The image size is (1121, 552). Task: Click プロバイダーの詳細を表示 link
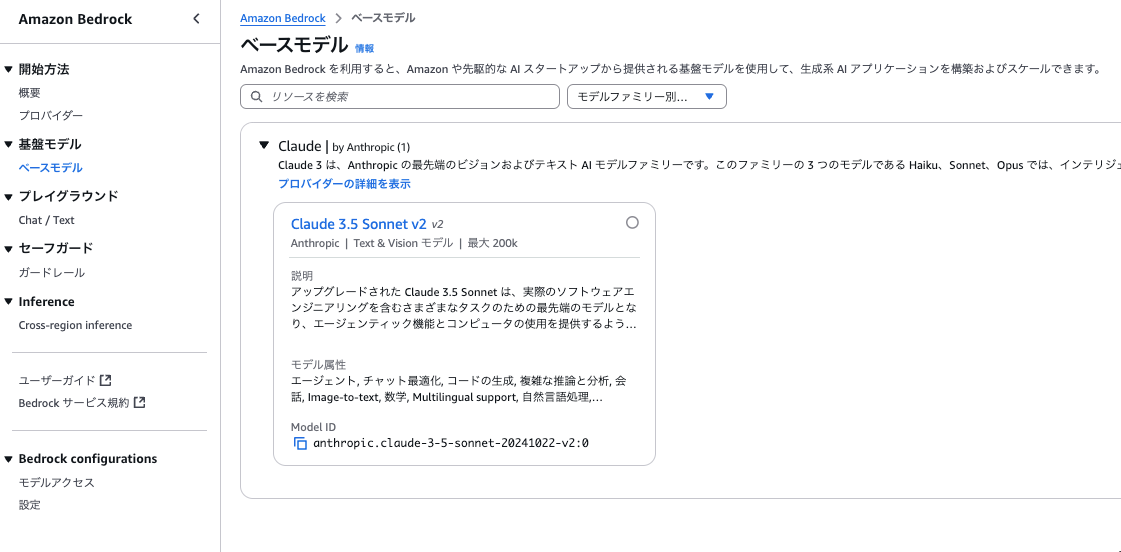pos(345,184)
